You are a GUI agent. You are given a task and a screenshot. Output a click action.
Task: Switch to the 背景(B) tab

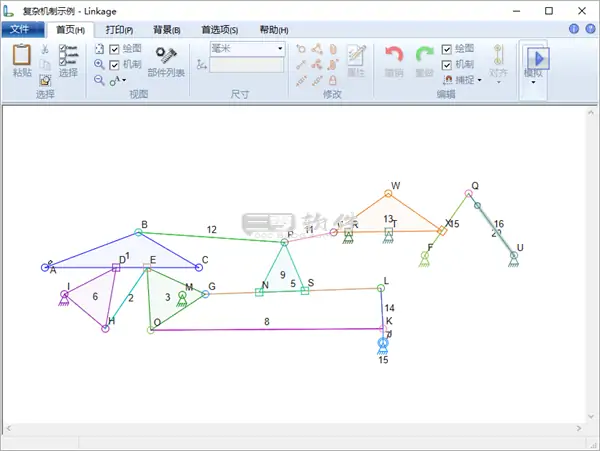[167, 30]
